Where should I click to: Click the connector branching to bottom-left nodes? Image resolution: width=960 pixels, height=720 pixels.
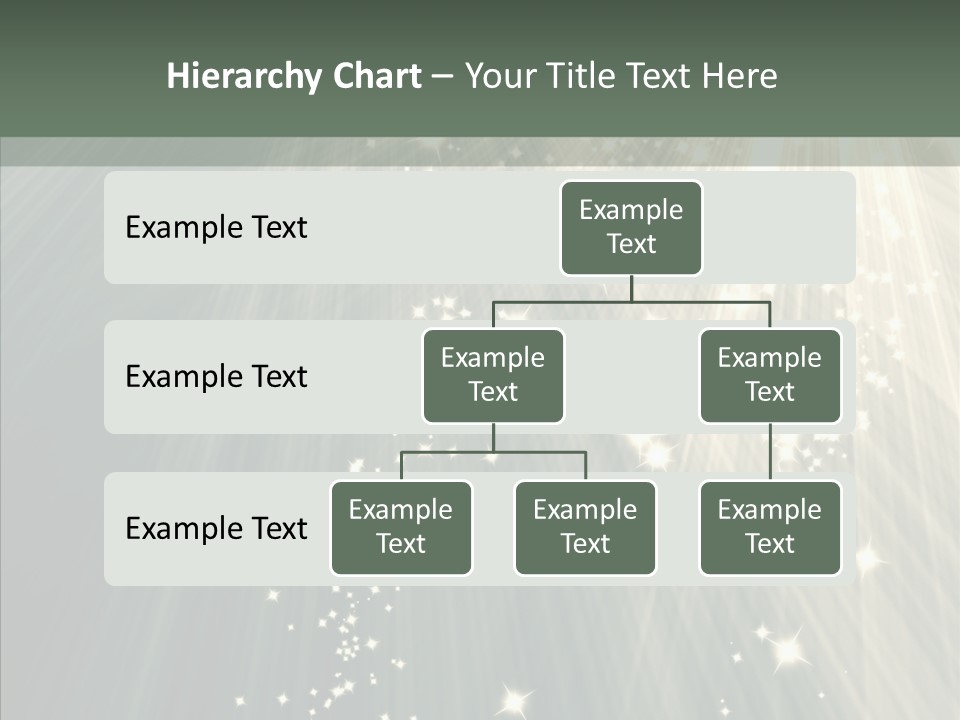[493, 450]
